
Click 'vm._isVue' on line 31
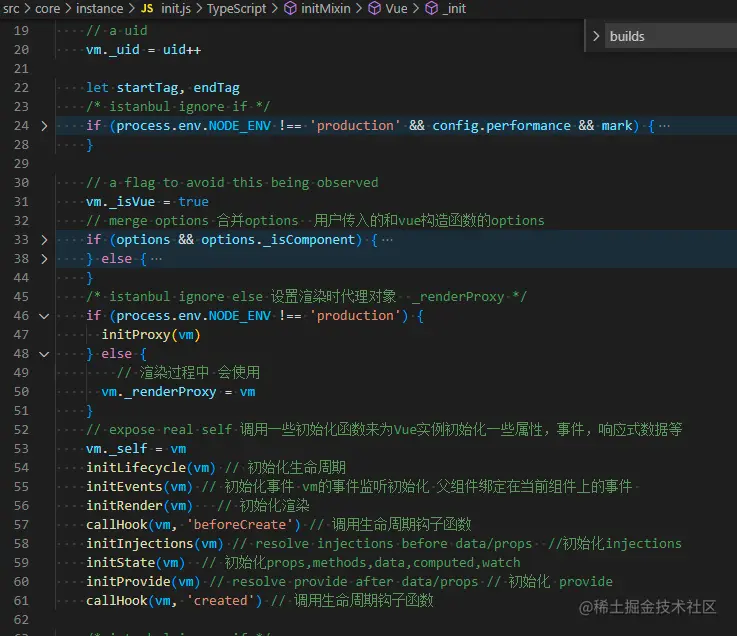[x=120, y=202]
